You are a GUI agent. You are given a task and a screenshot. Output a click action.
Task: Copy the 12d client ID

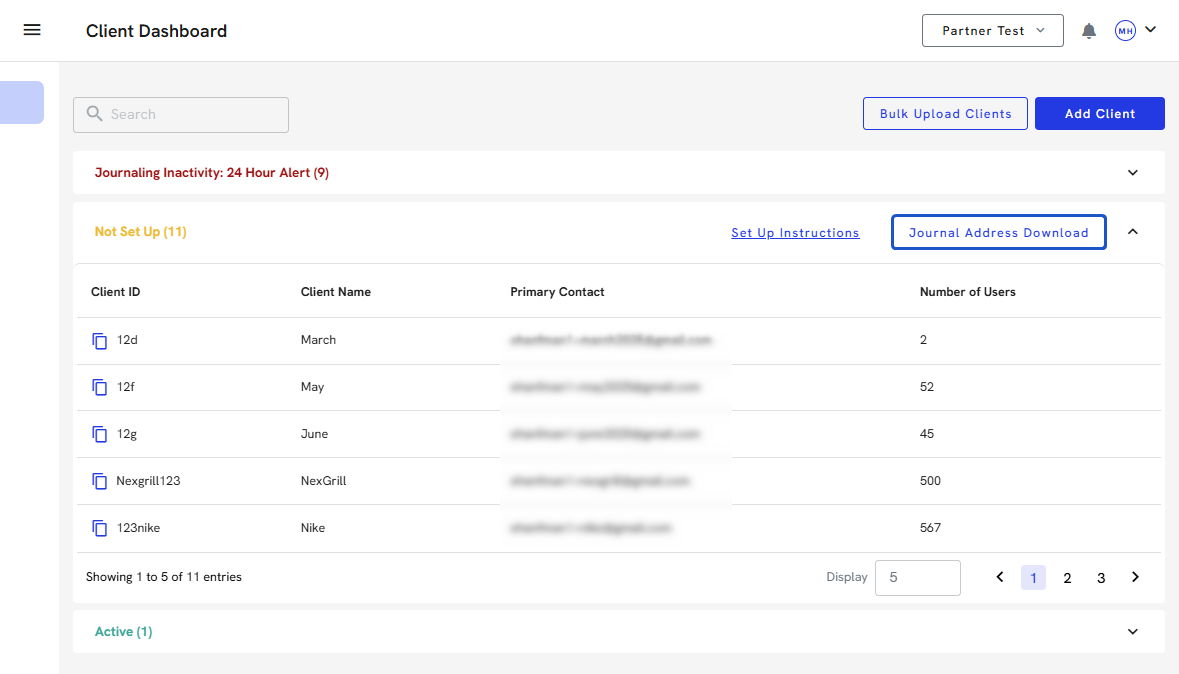coord(100,341)
